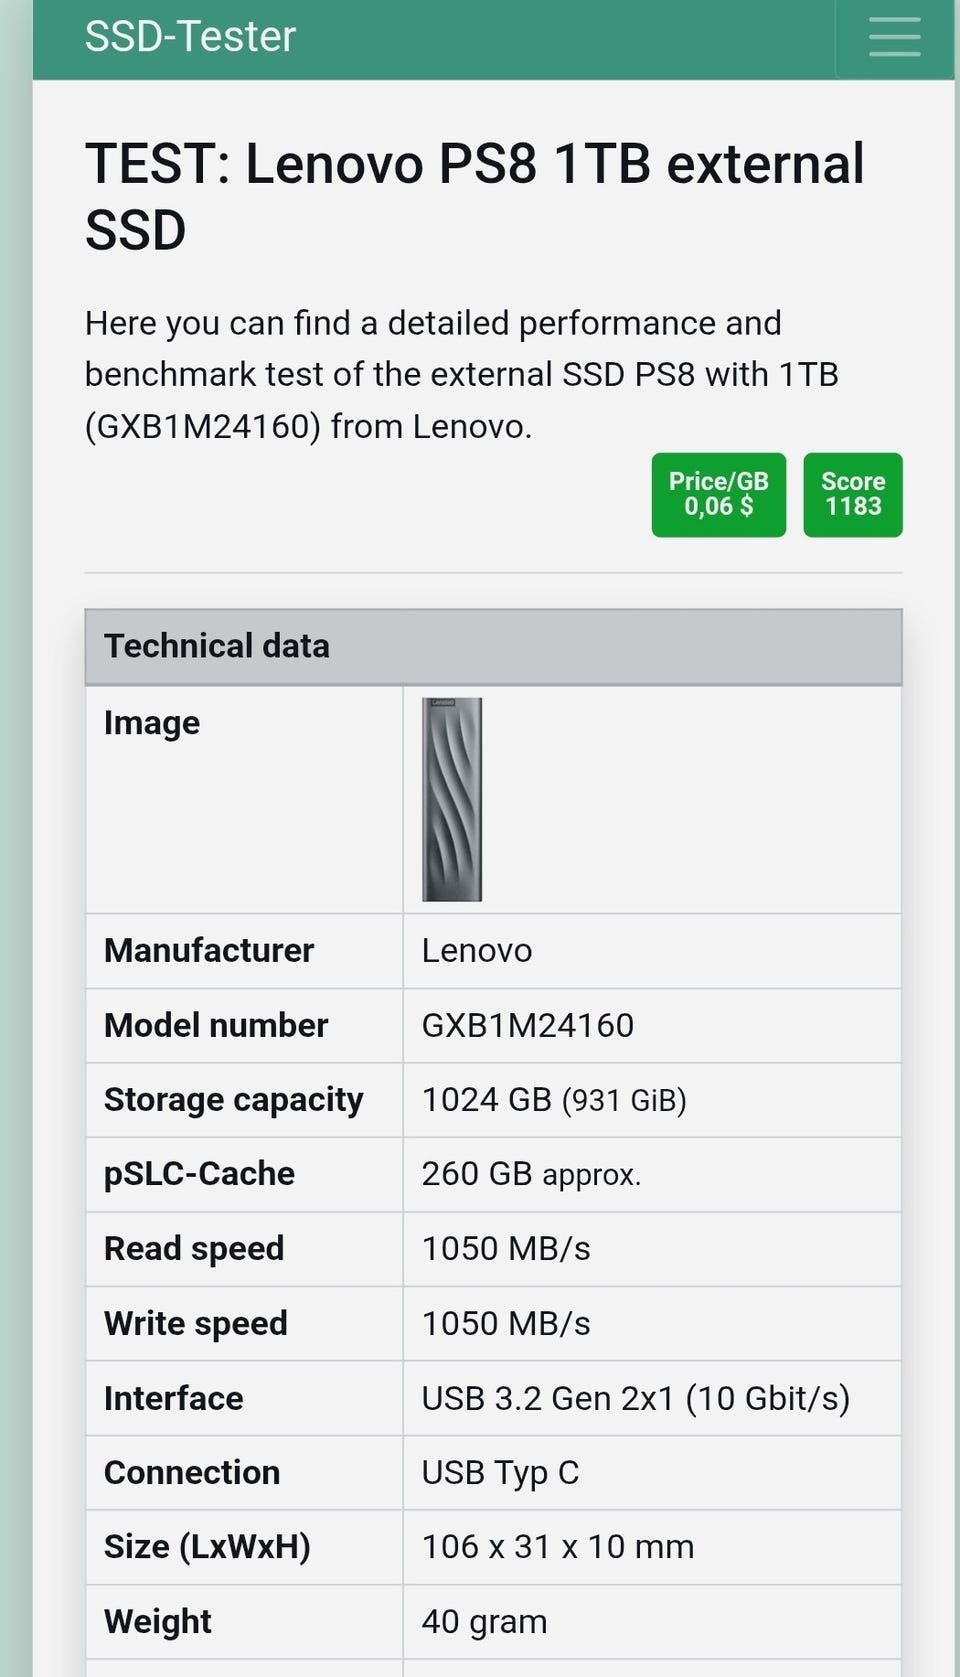The image size is (960, 1677).
Task: Open the hamburger navigation menu
Action: (894, 37)
